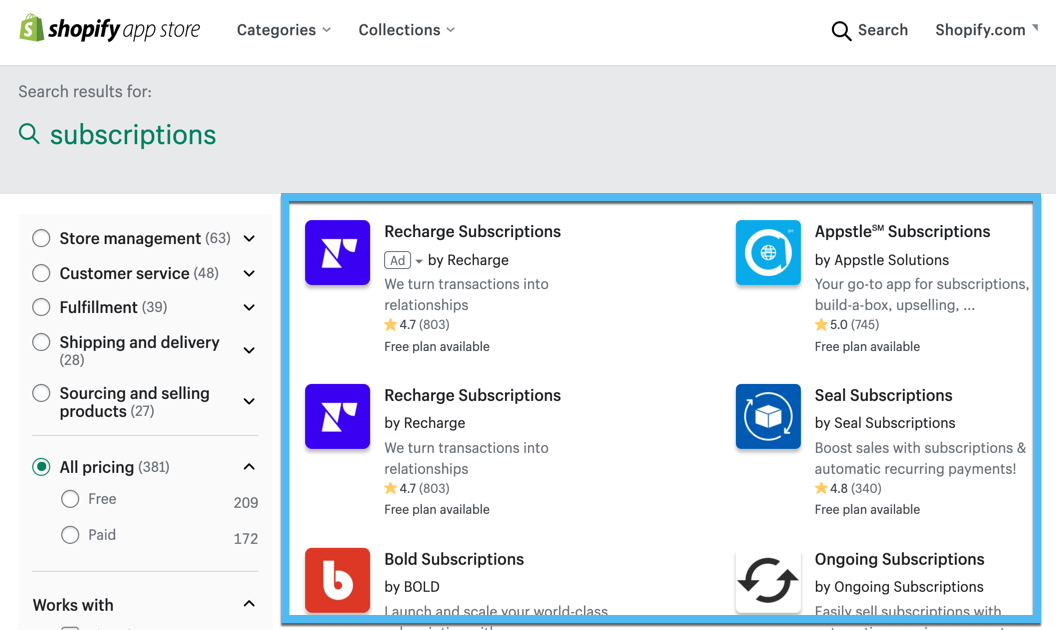Viewport: 1056px width, 630px height.
Task: Open the Bold Subscriptions title link
Action: tap(454, 559)
